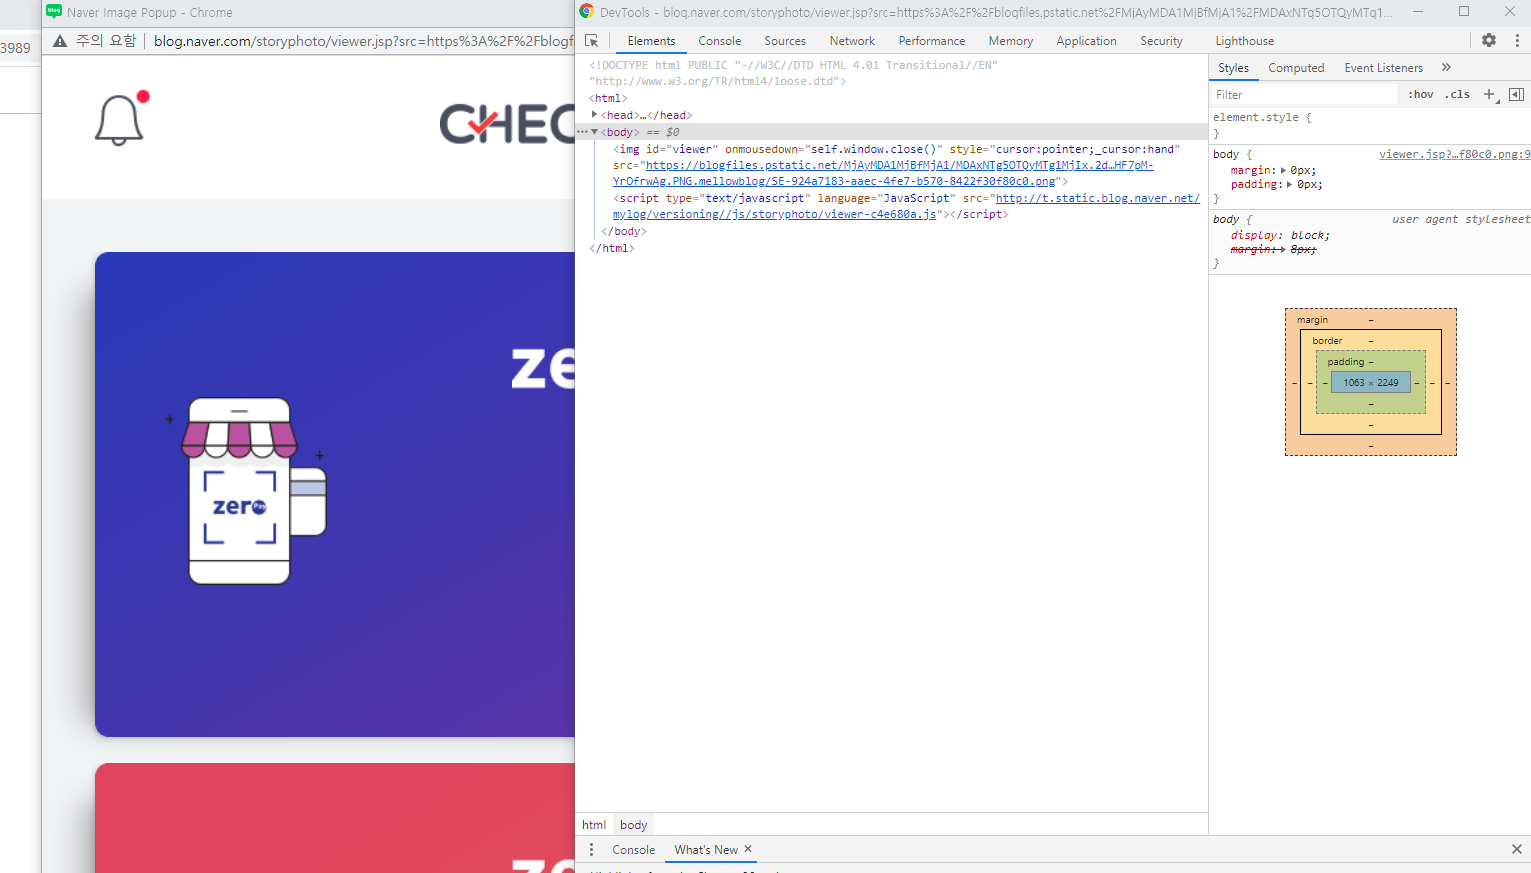Screen dimensions: 1531x873
Task: Open the Application panel tab
Action: [x=1086, y=41]
